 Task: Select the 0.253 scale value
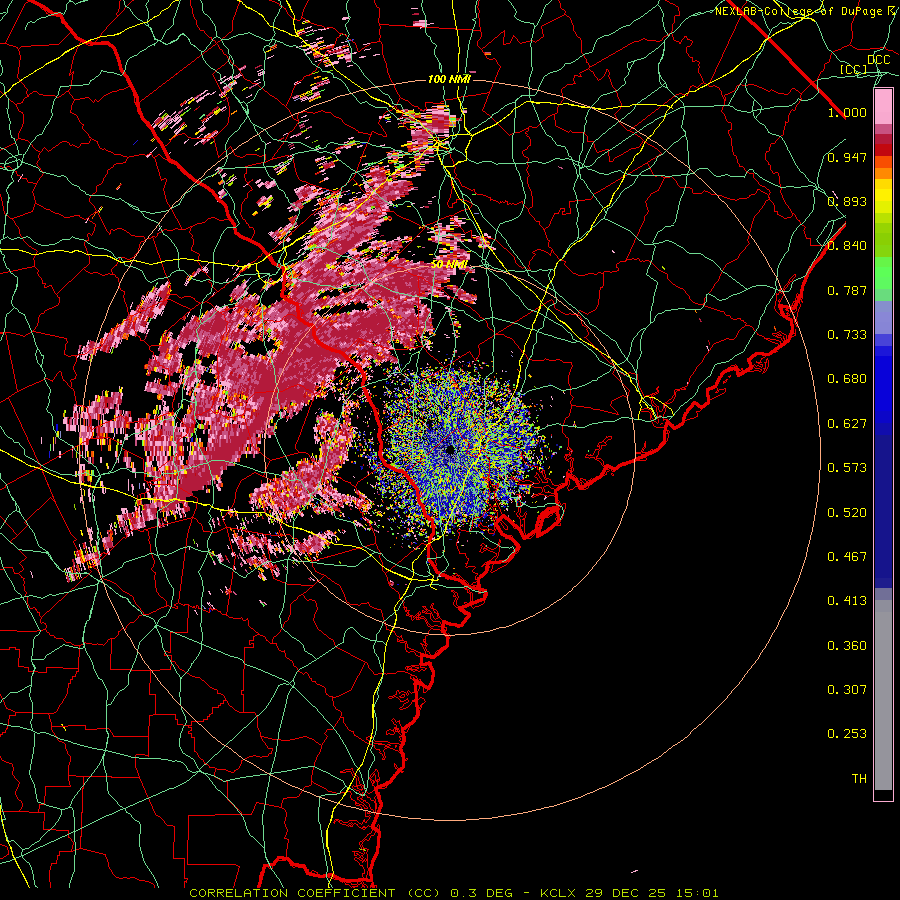847,734
